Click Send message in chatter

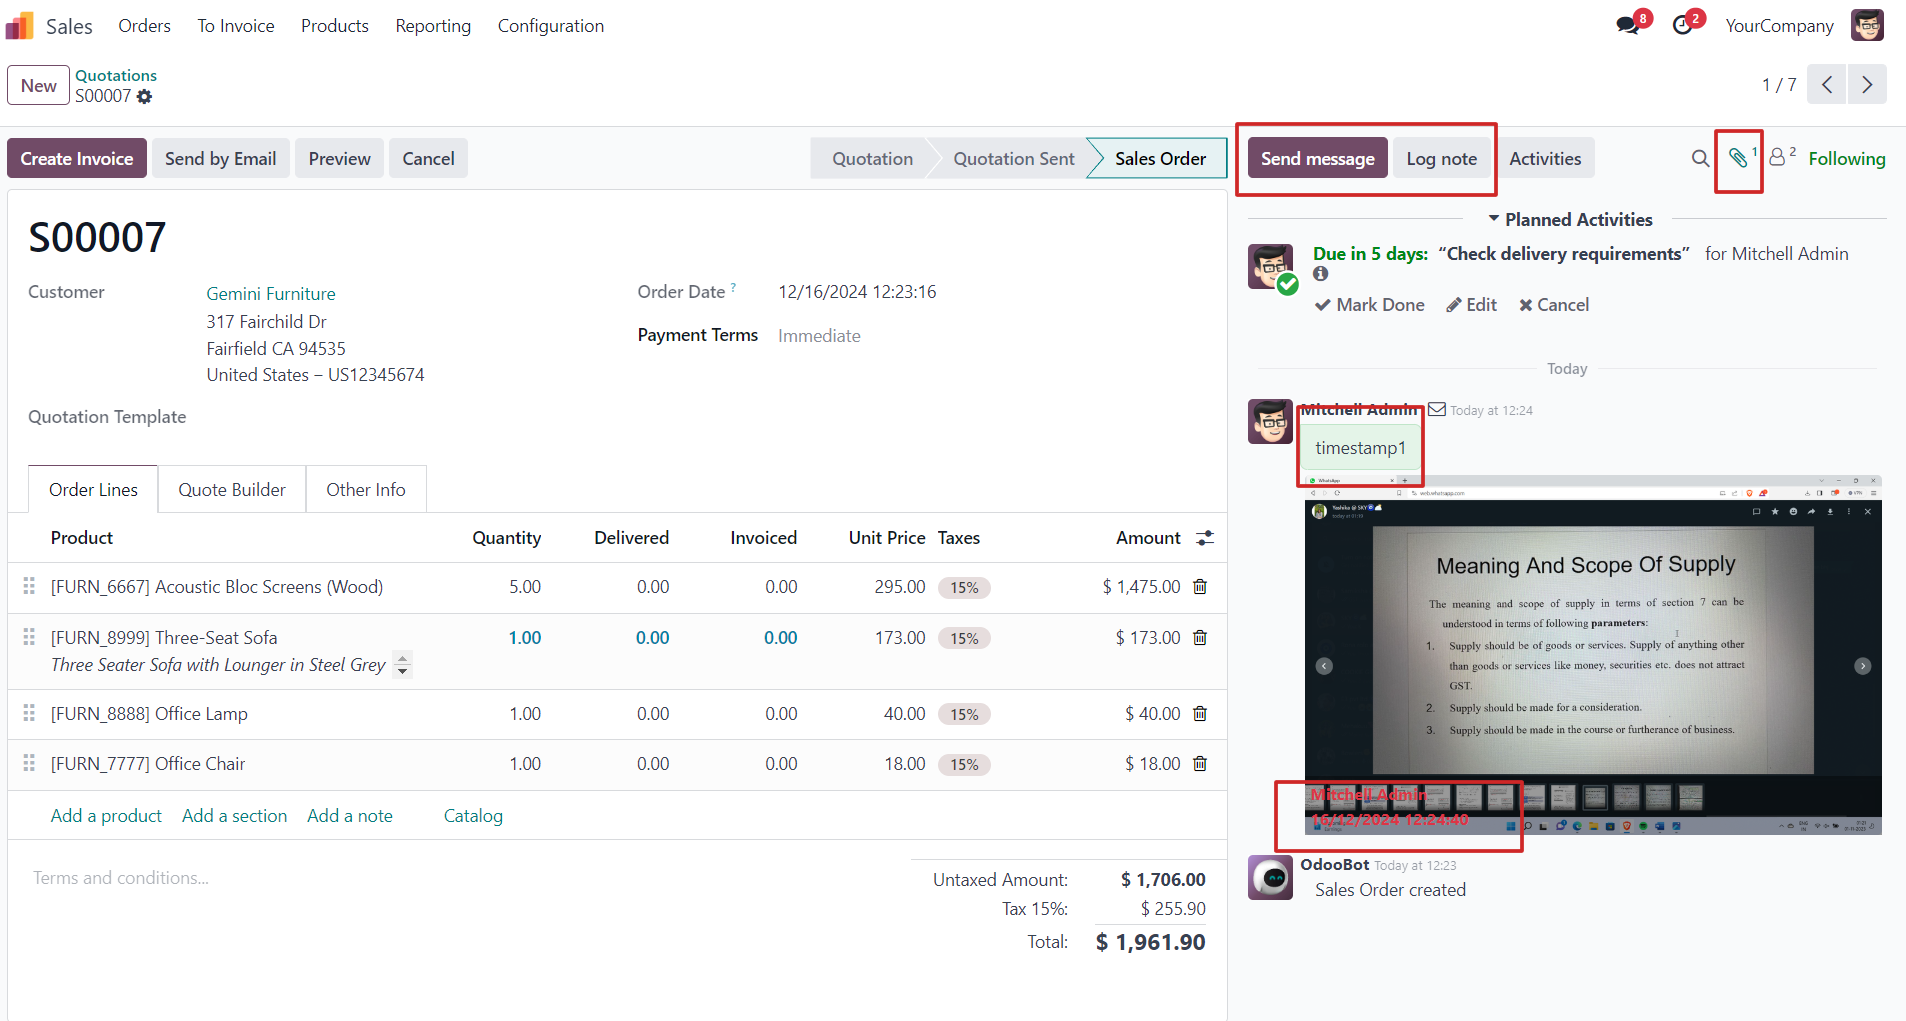point(1317,158)
